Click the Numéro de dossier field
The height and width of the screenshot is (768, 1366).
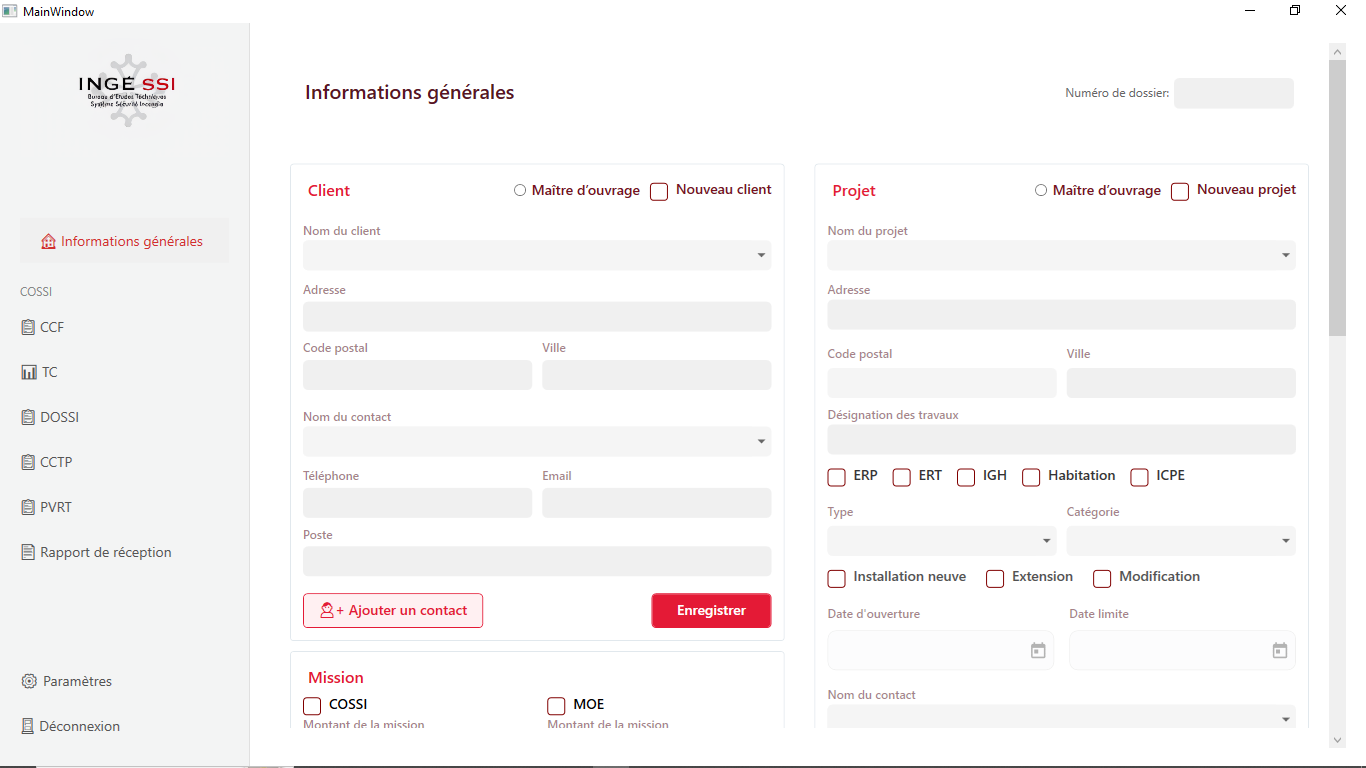[1234, 93]
